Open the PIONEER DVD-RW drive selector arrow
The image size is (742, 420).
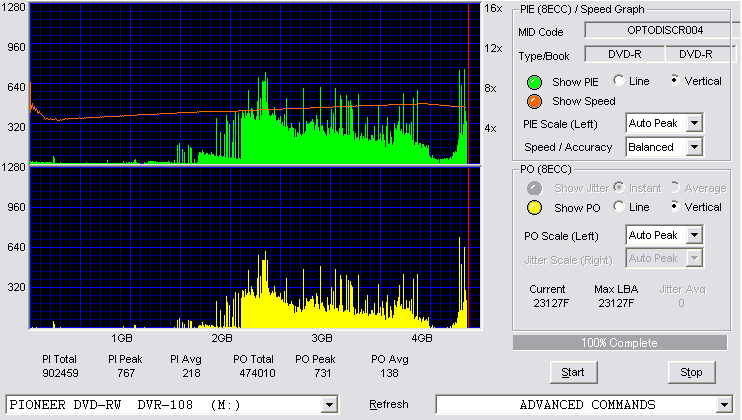tap(329, 405)
